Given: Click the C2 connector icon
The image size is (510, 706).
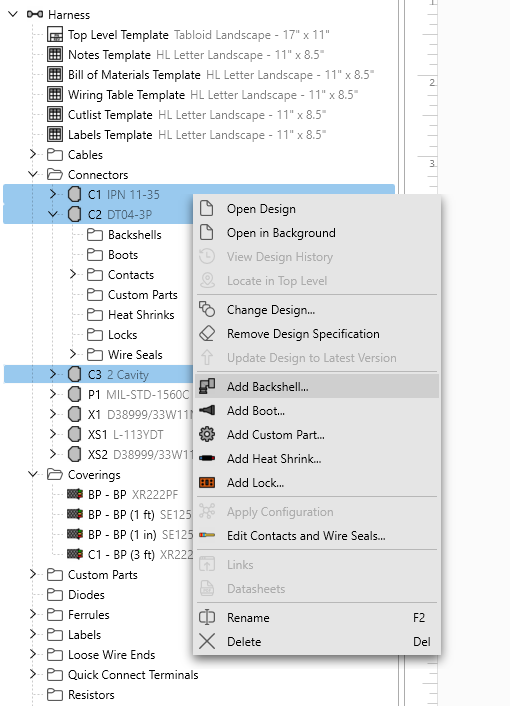Looking at the screenshot, I should click(x=74, y=214).
